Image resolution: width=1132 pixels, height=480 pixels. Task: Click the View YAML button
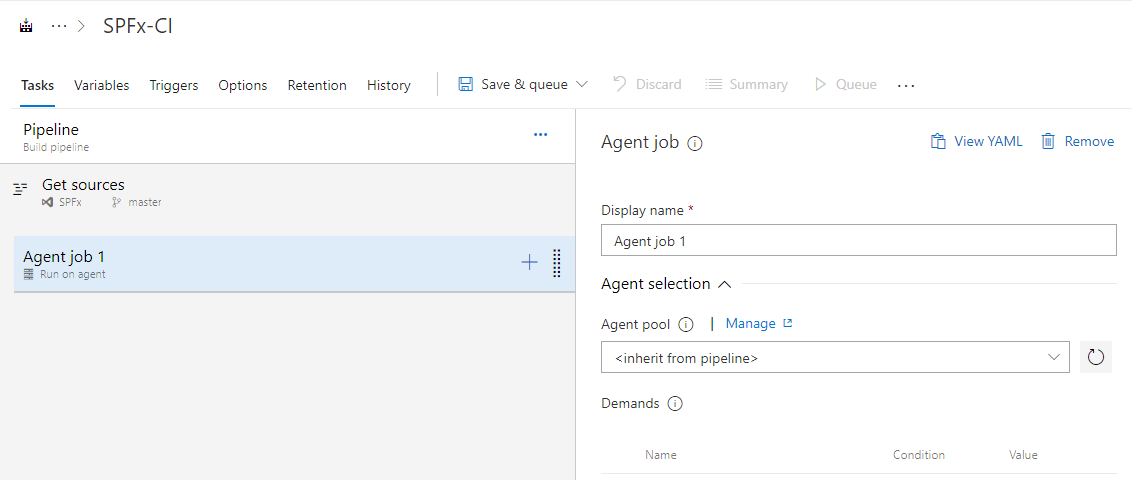[x=976, y=142]
